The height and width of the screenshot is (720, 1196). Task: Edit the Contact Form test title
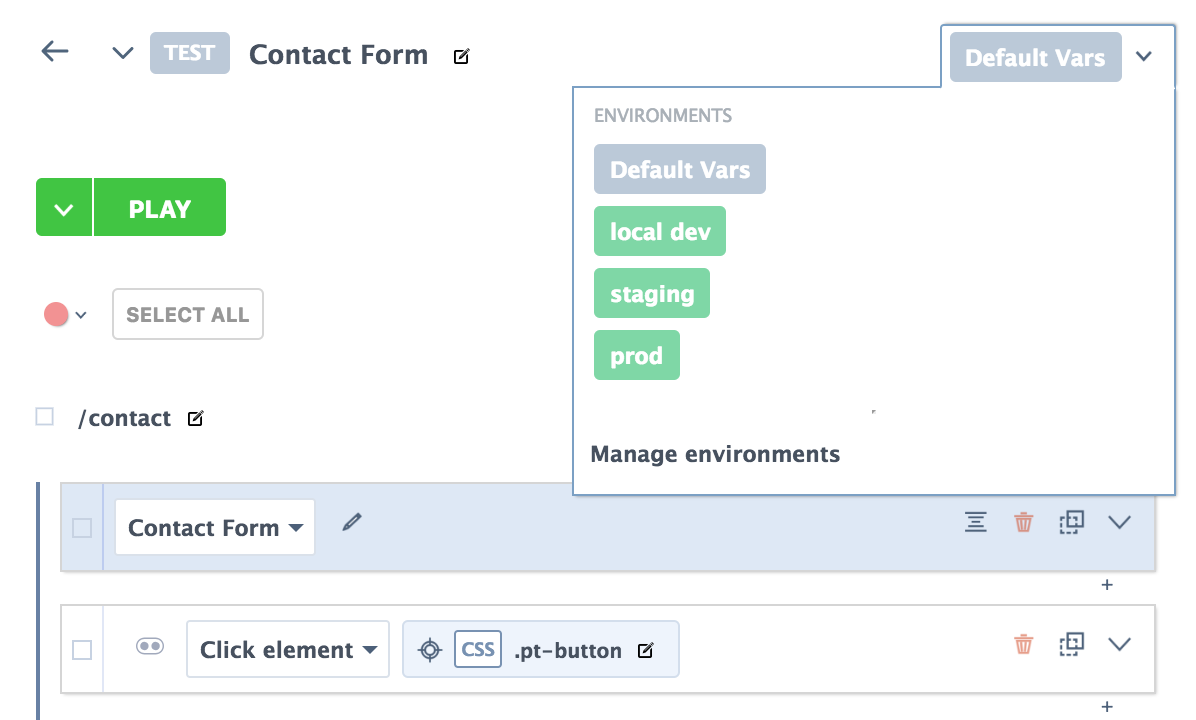(x=461, y=56)
